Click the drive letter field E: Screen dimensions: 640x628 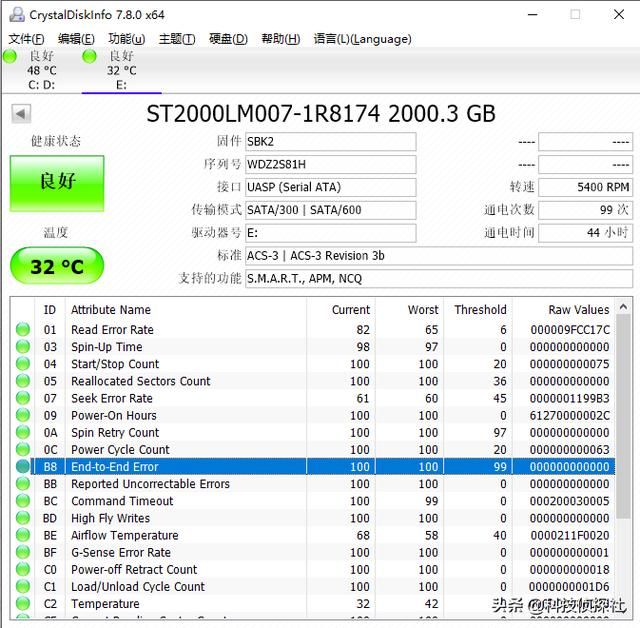click(331, 233)
